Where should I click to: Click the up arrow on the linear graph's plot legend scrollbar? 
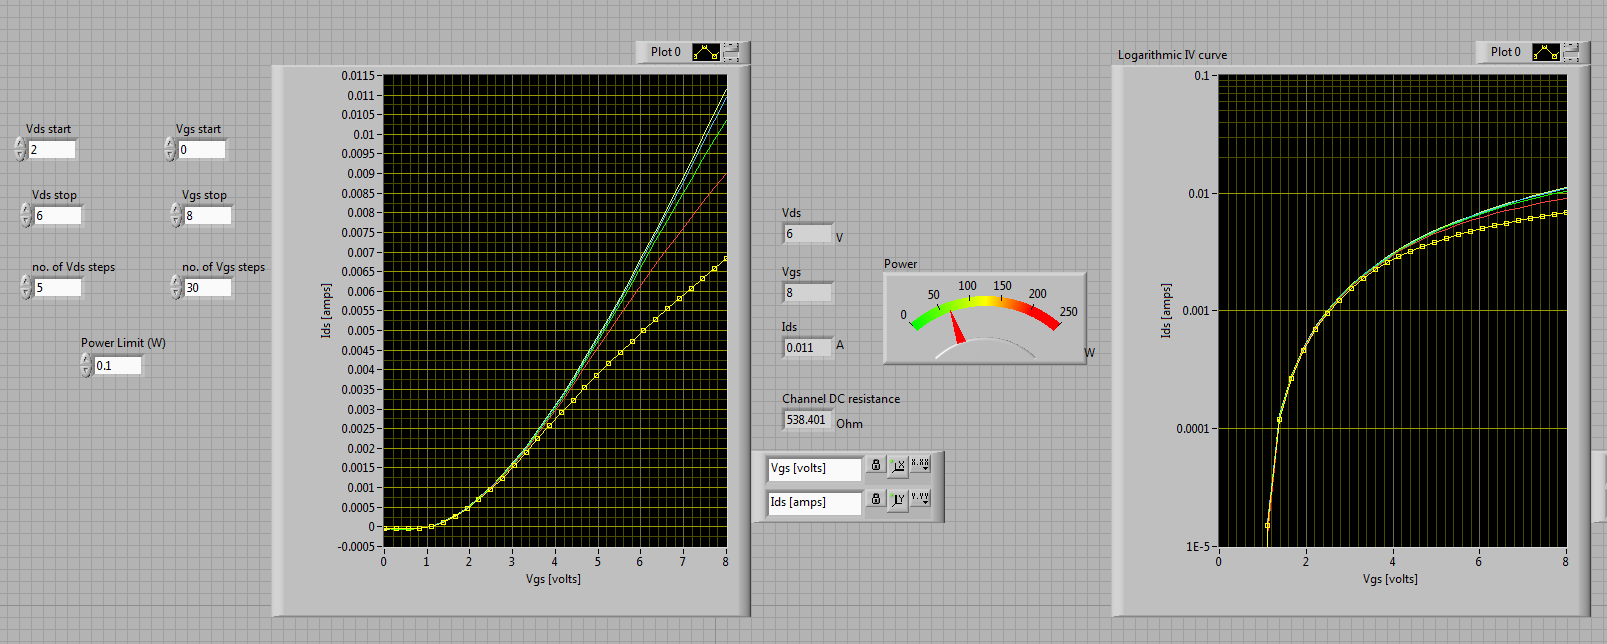click(731, 47)
